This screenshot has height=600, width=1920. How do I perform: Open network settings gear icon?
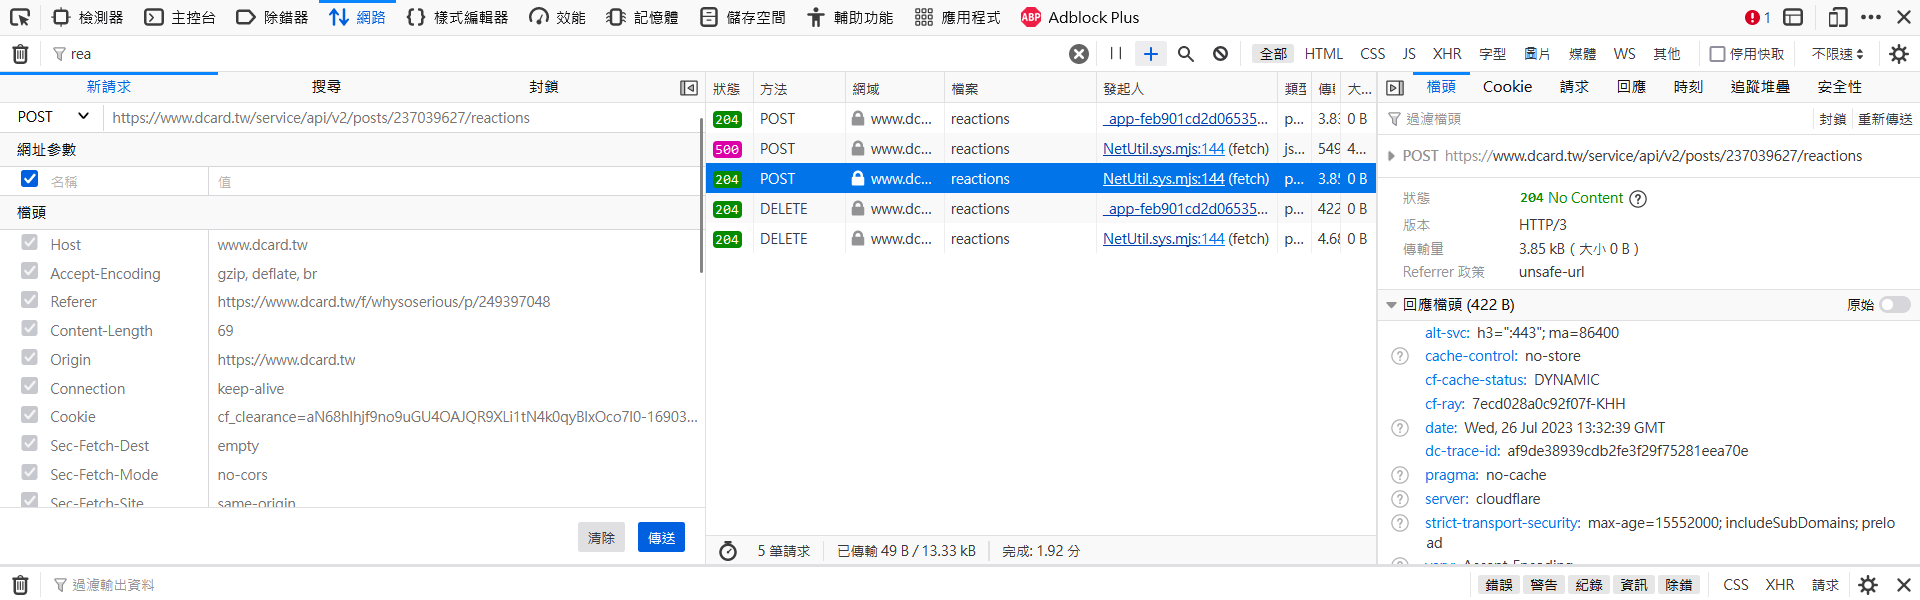[x=1898, y=54]
